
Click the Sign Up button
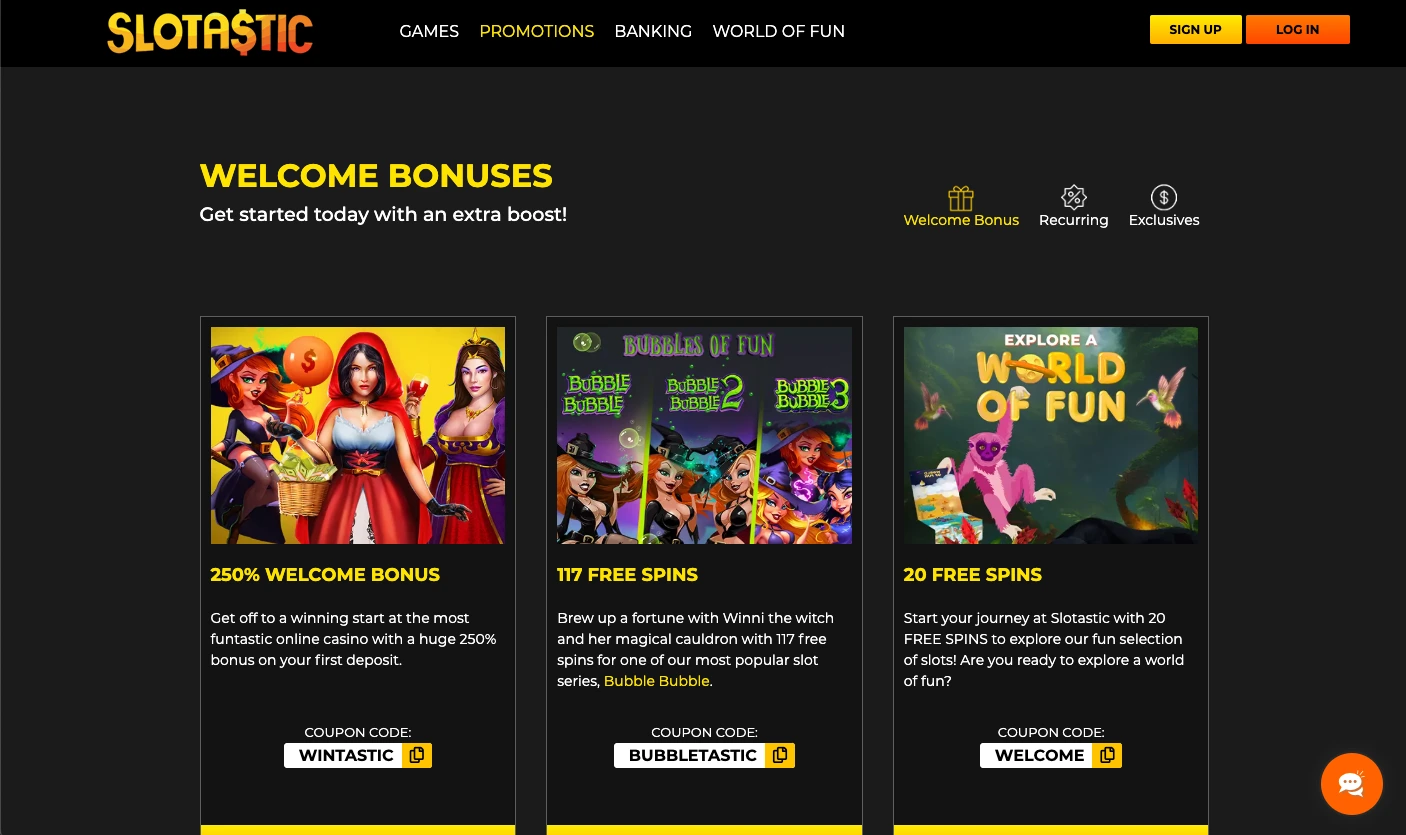coord(1196,30)
